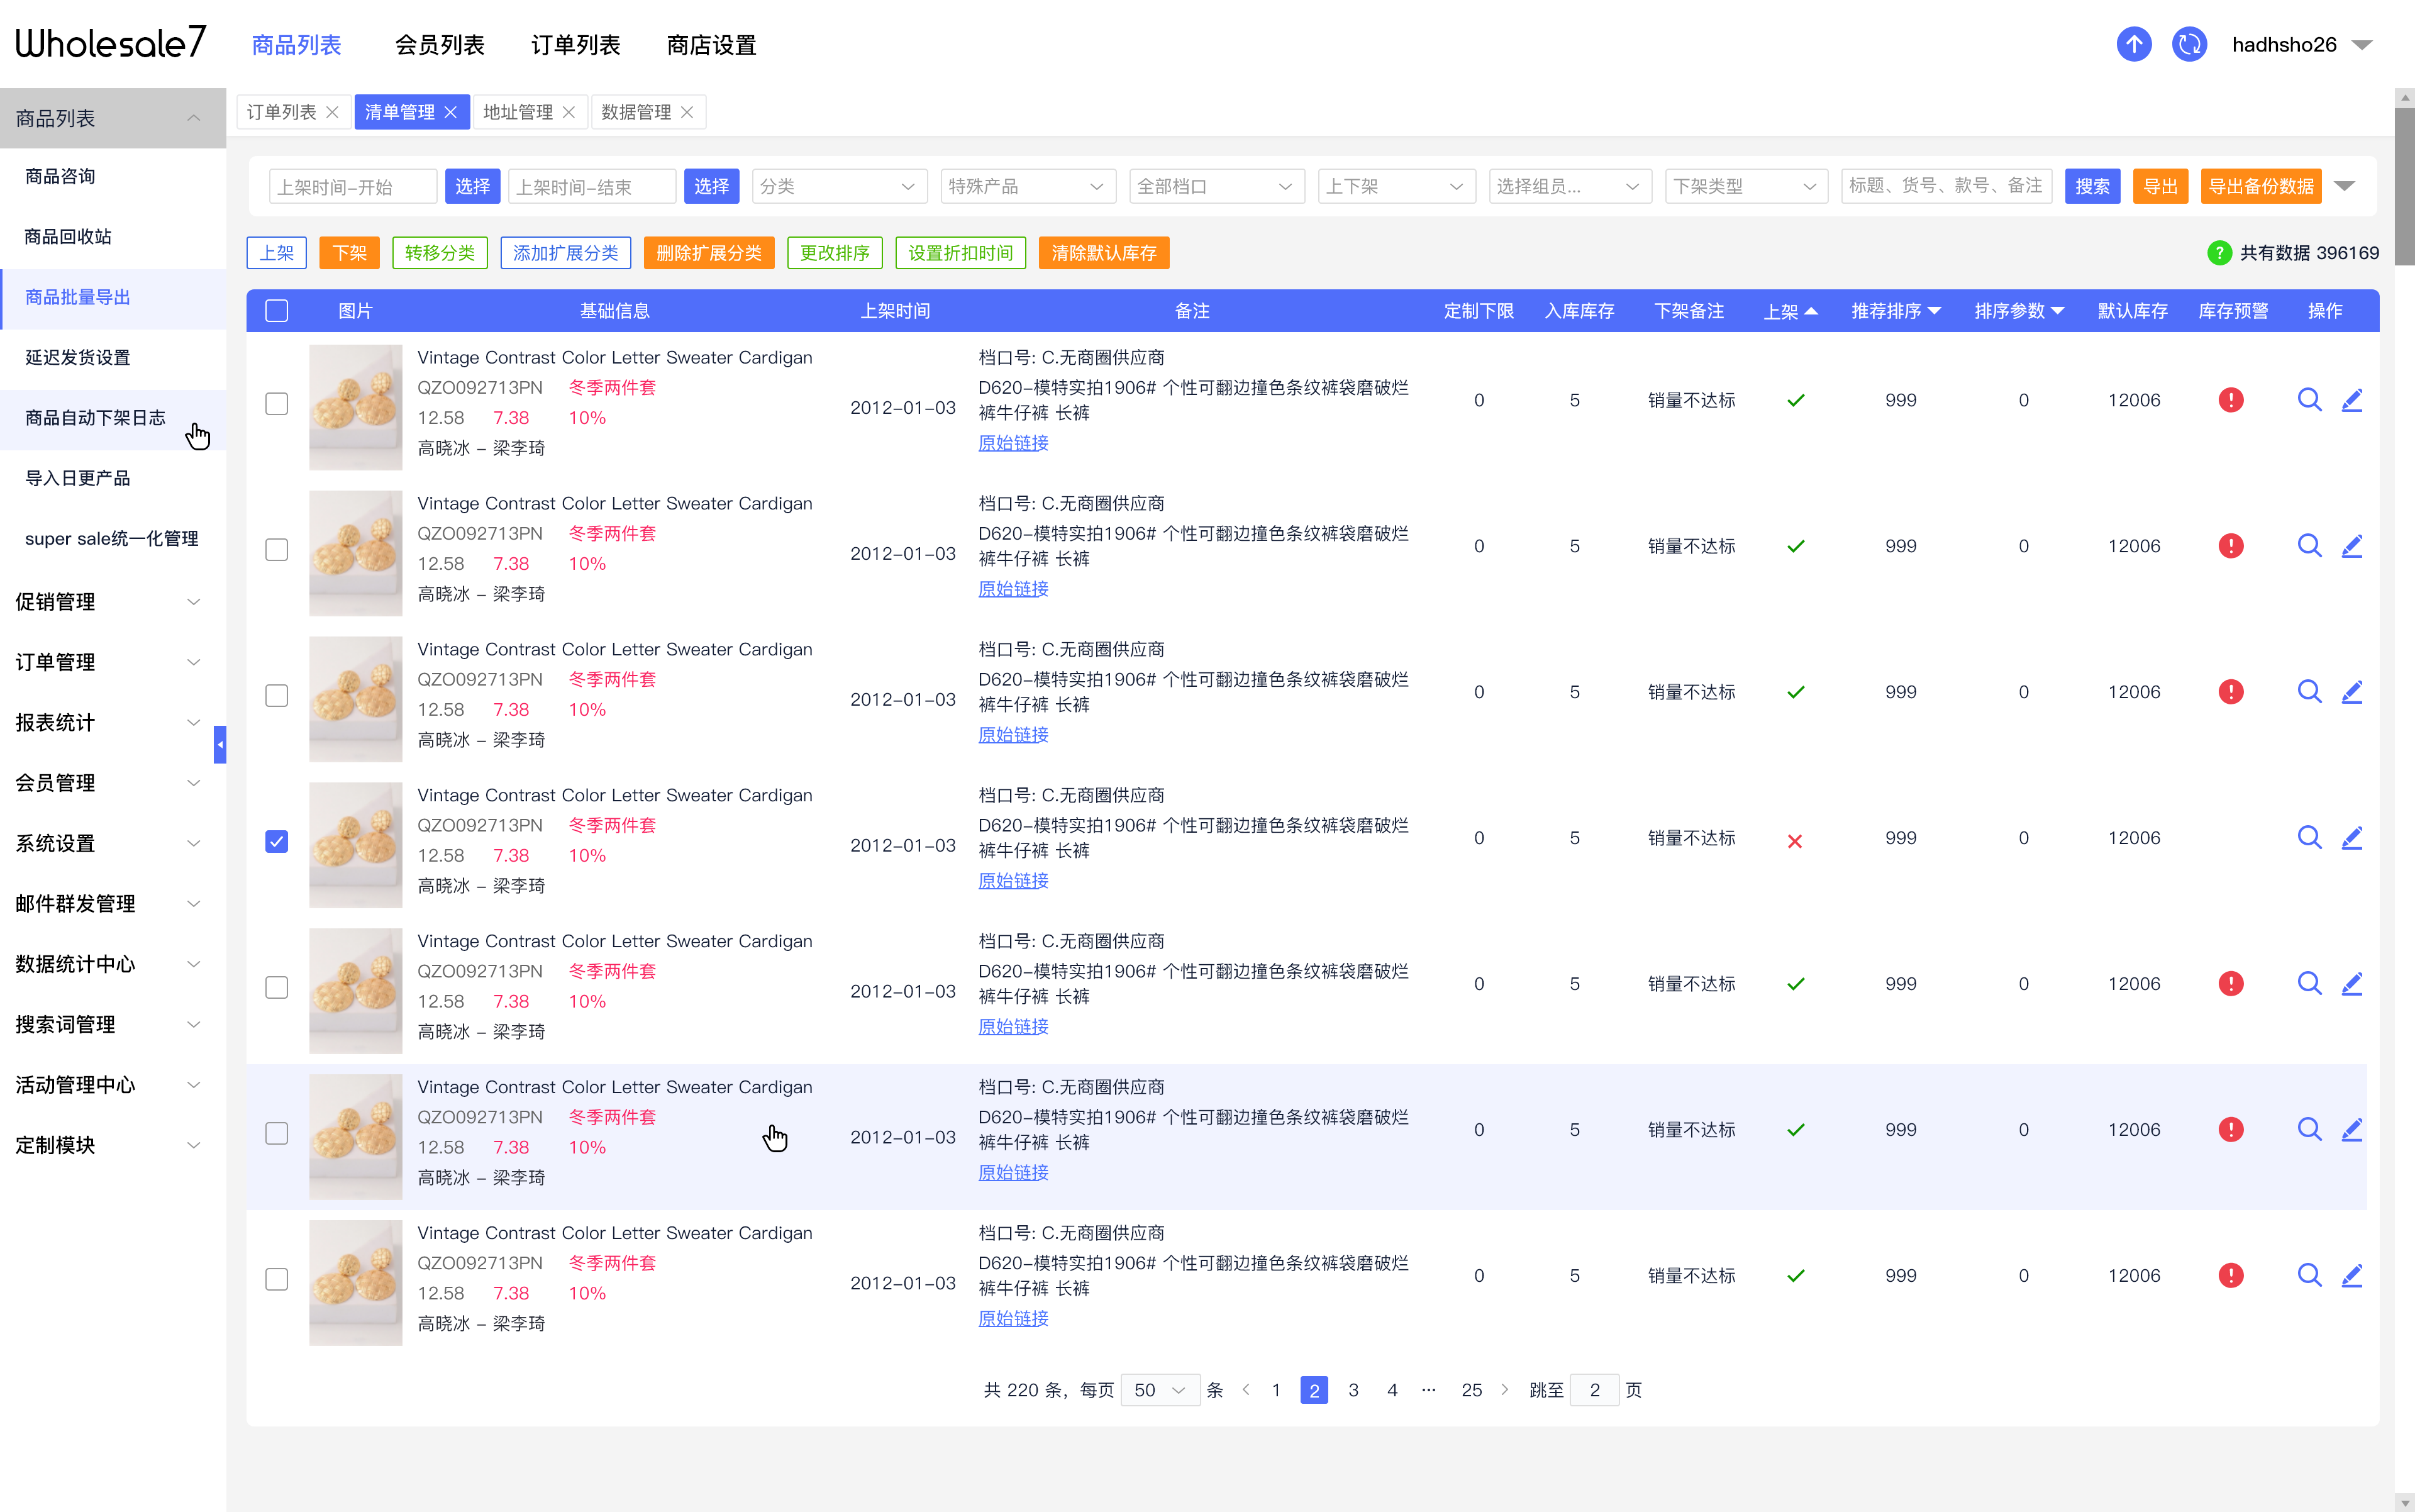Click the orange 下架 action button
The width and height of the screenshot is (2415, 1512).
(349, 253)
